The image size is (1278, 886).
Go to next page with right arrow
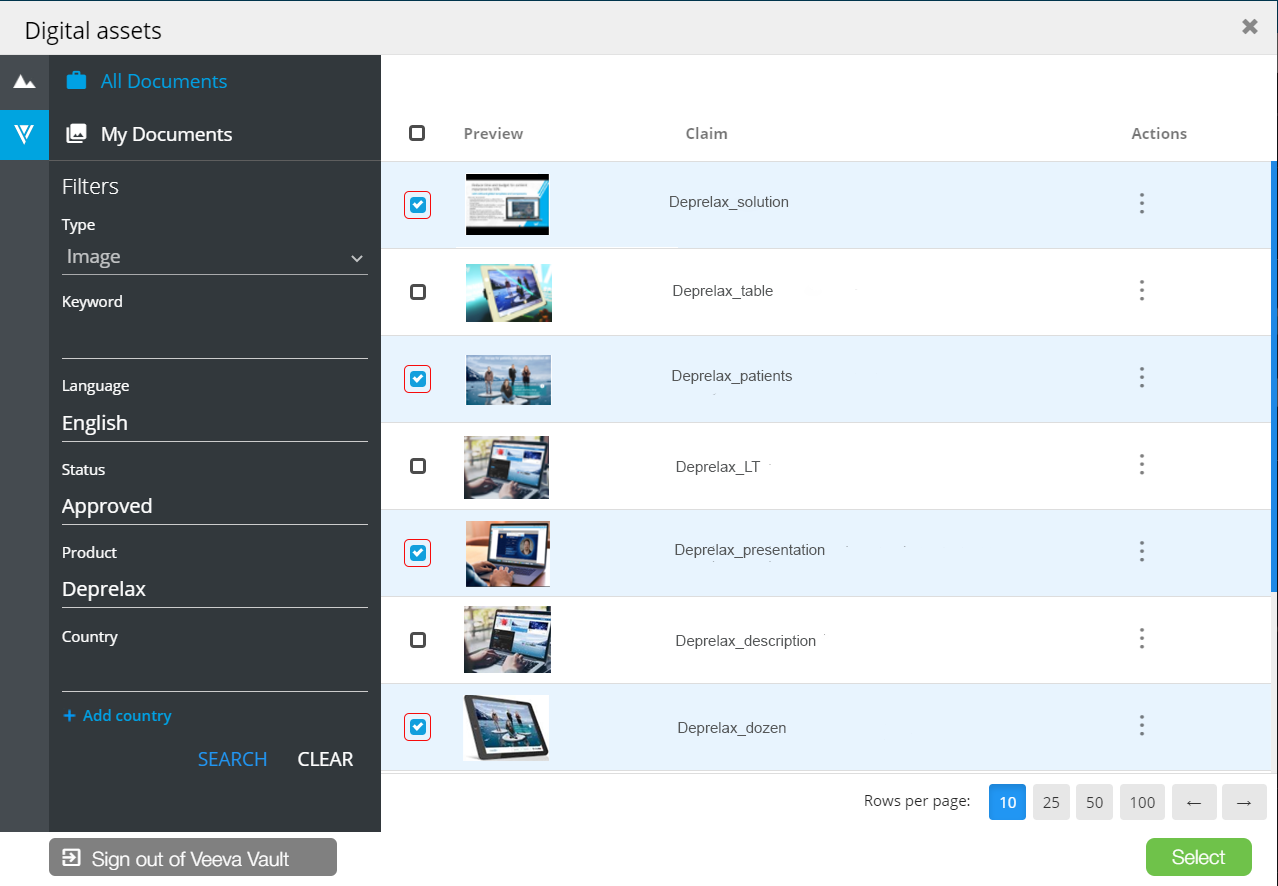(x=1244, y=802)
